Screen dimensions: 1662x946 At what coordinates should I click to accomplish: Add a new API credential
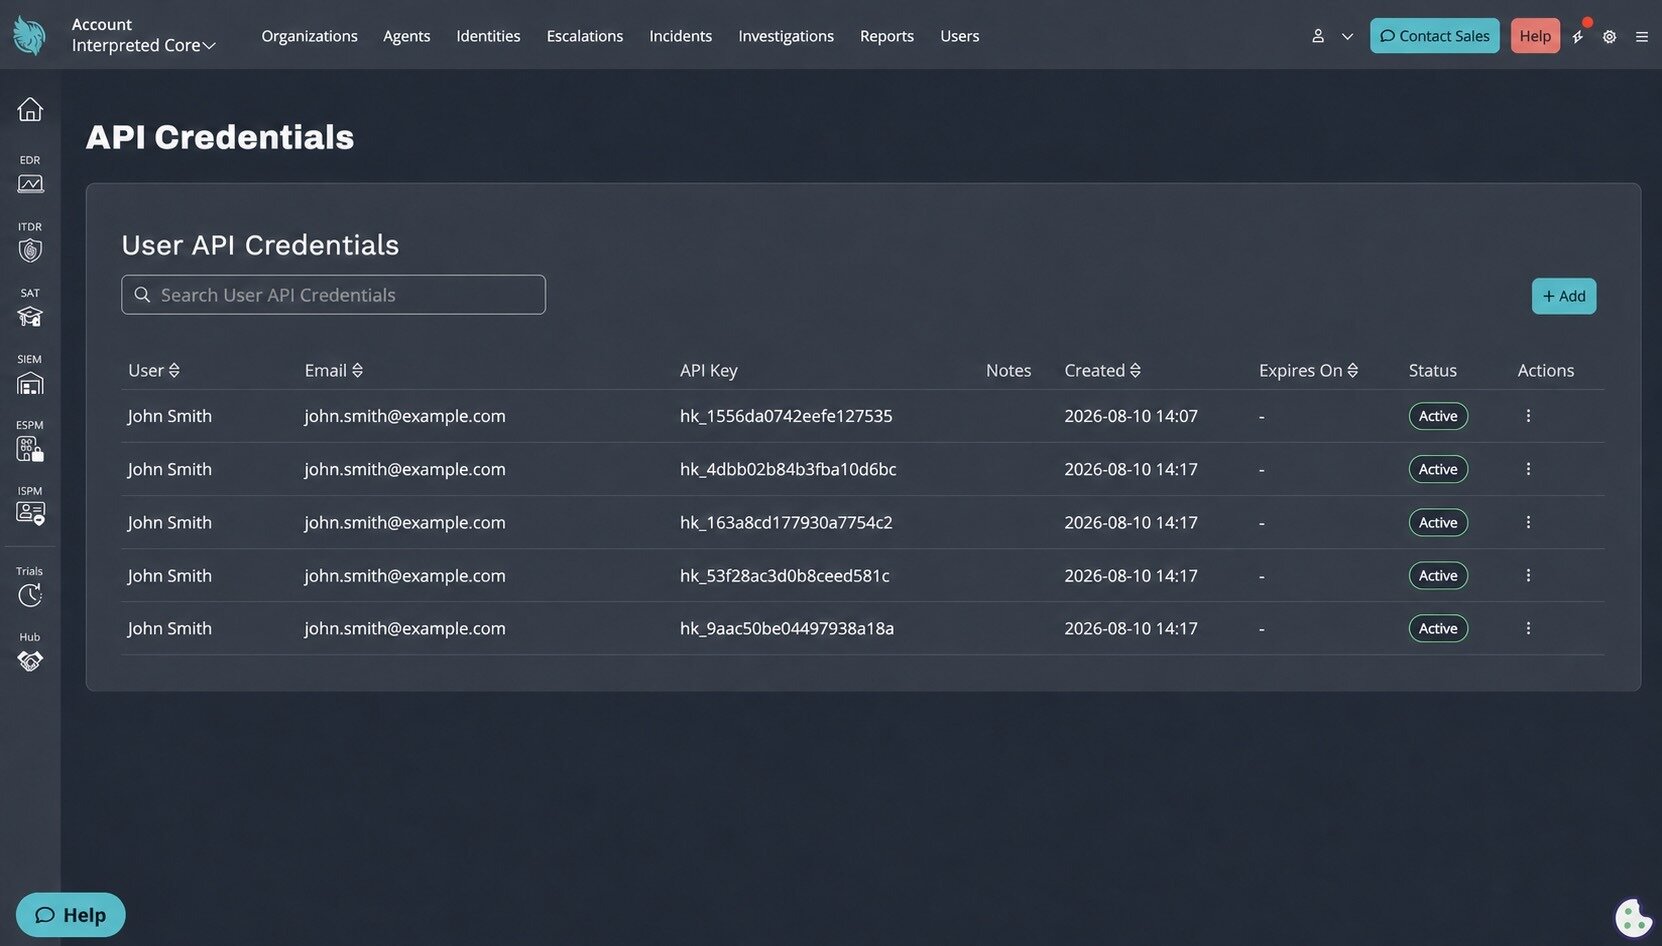(1563, 296)
